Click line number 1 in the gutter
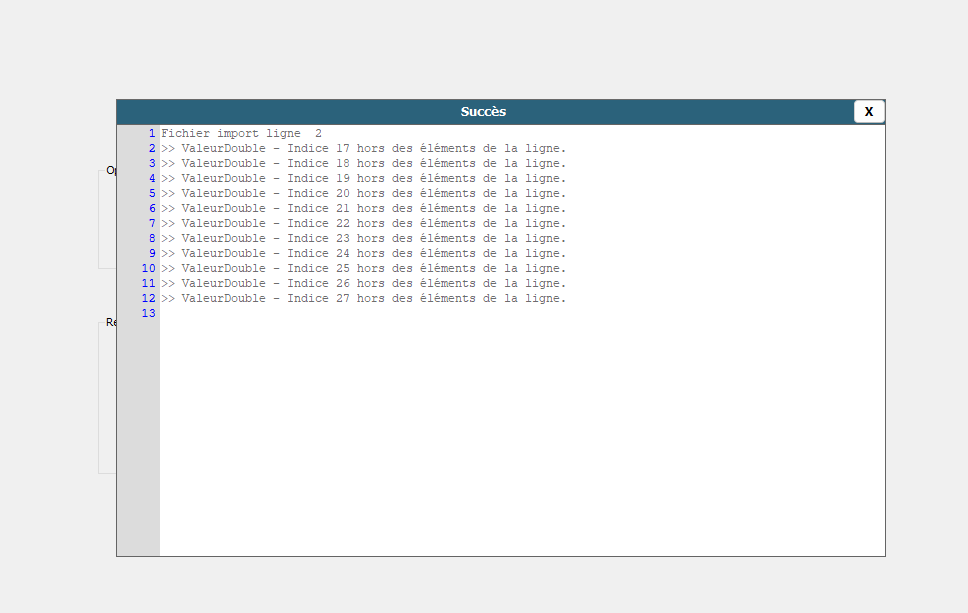The height and width of the screenshot is (613, 968). point(152,133)
